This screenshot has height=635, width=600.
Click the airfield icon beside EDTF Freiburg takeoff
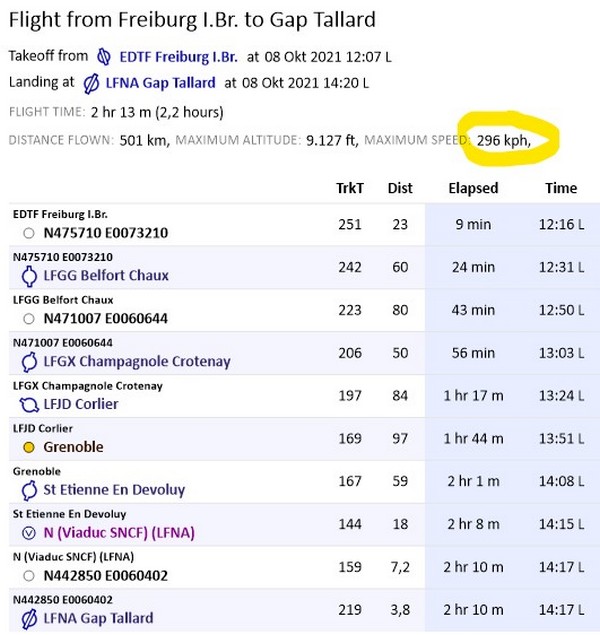[x=104, y=58]
